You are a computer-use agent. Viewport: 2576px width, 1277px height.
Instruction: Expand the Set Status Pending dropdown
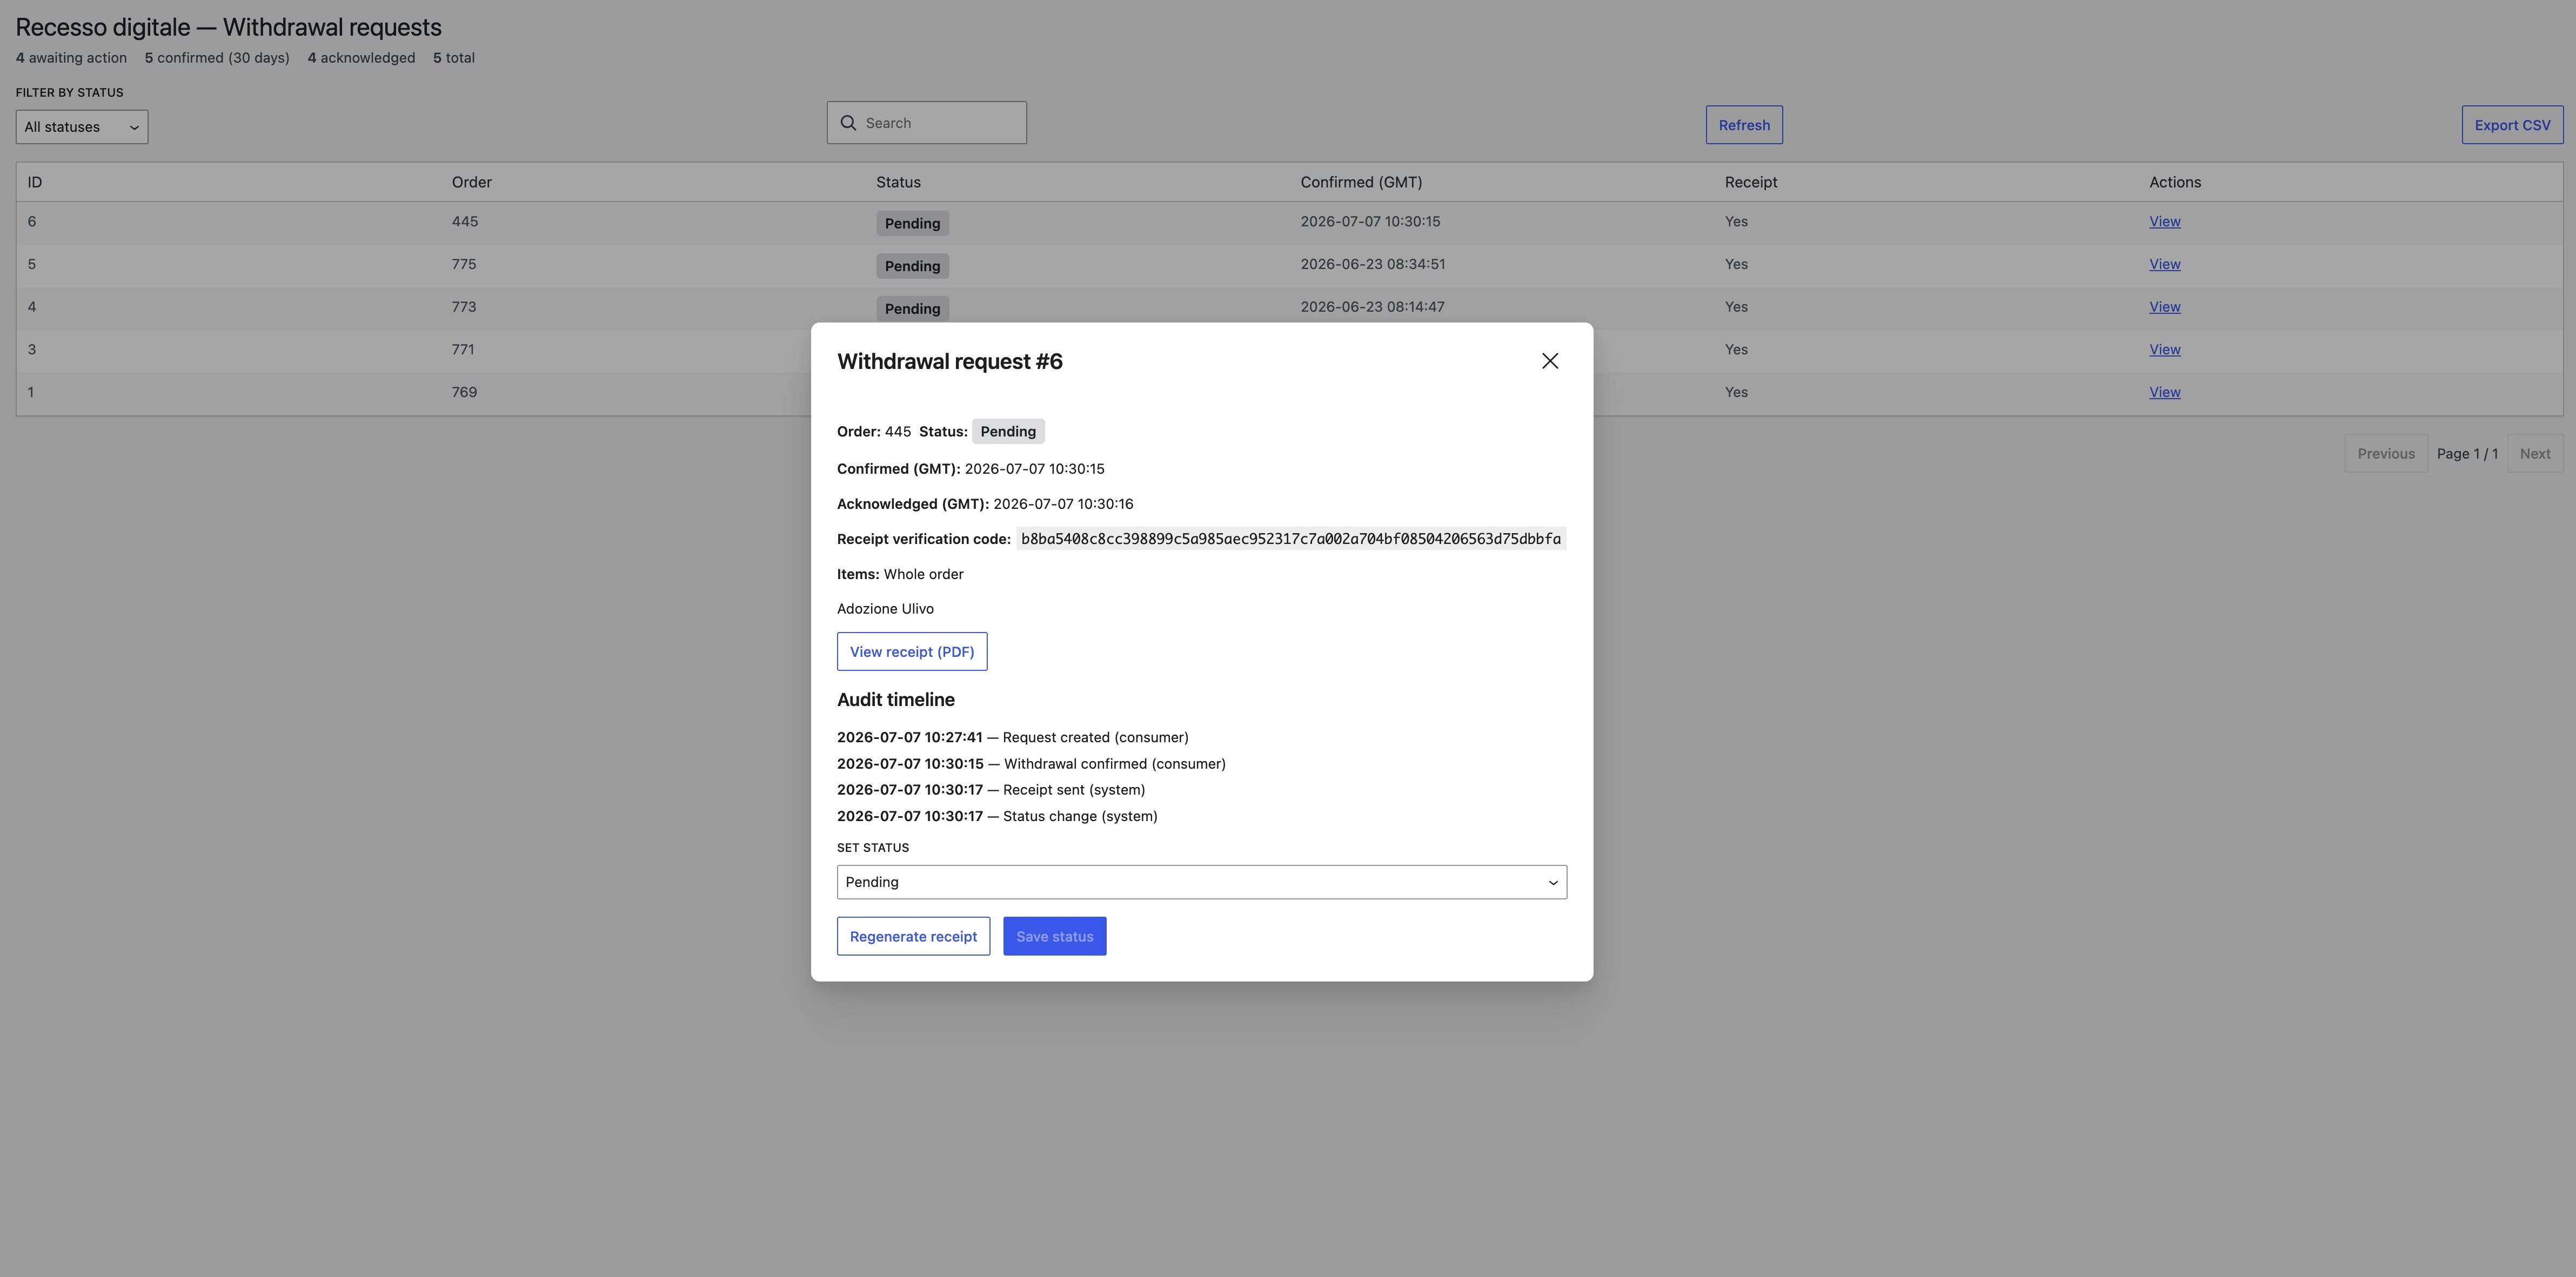[x=1202, y=882]
